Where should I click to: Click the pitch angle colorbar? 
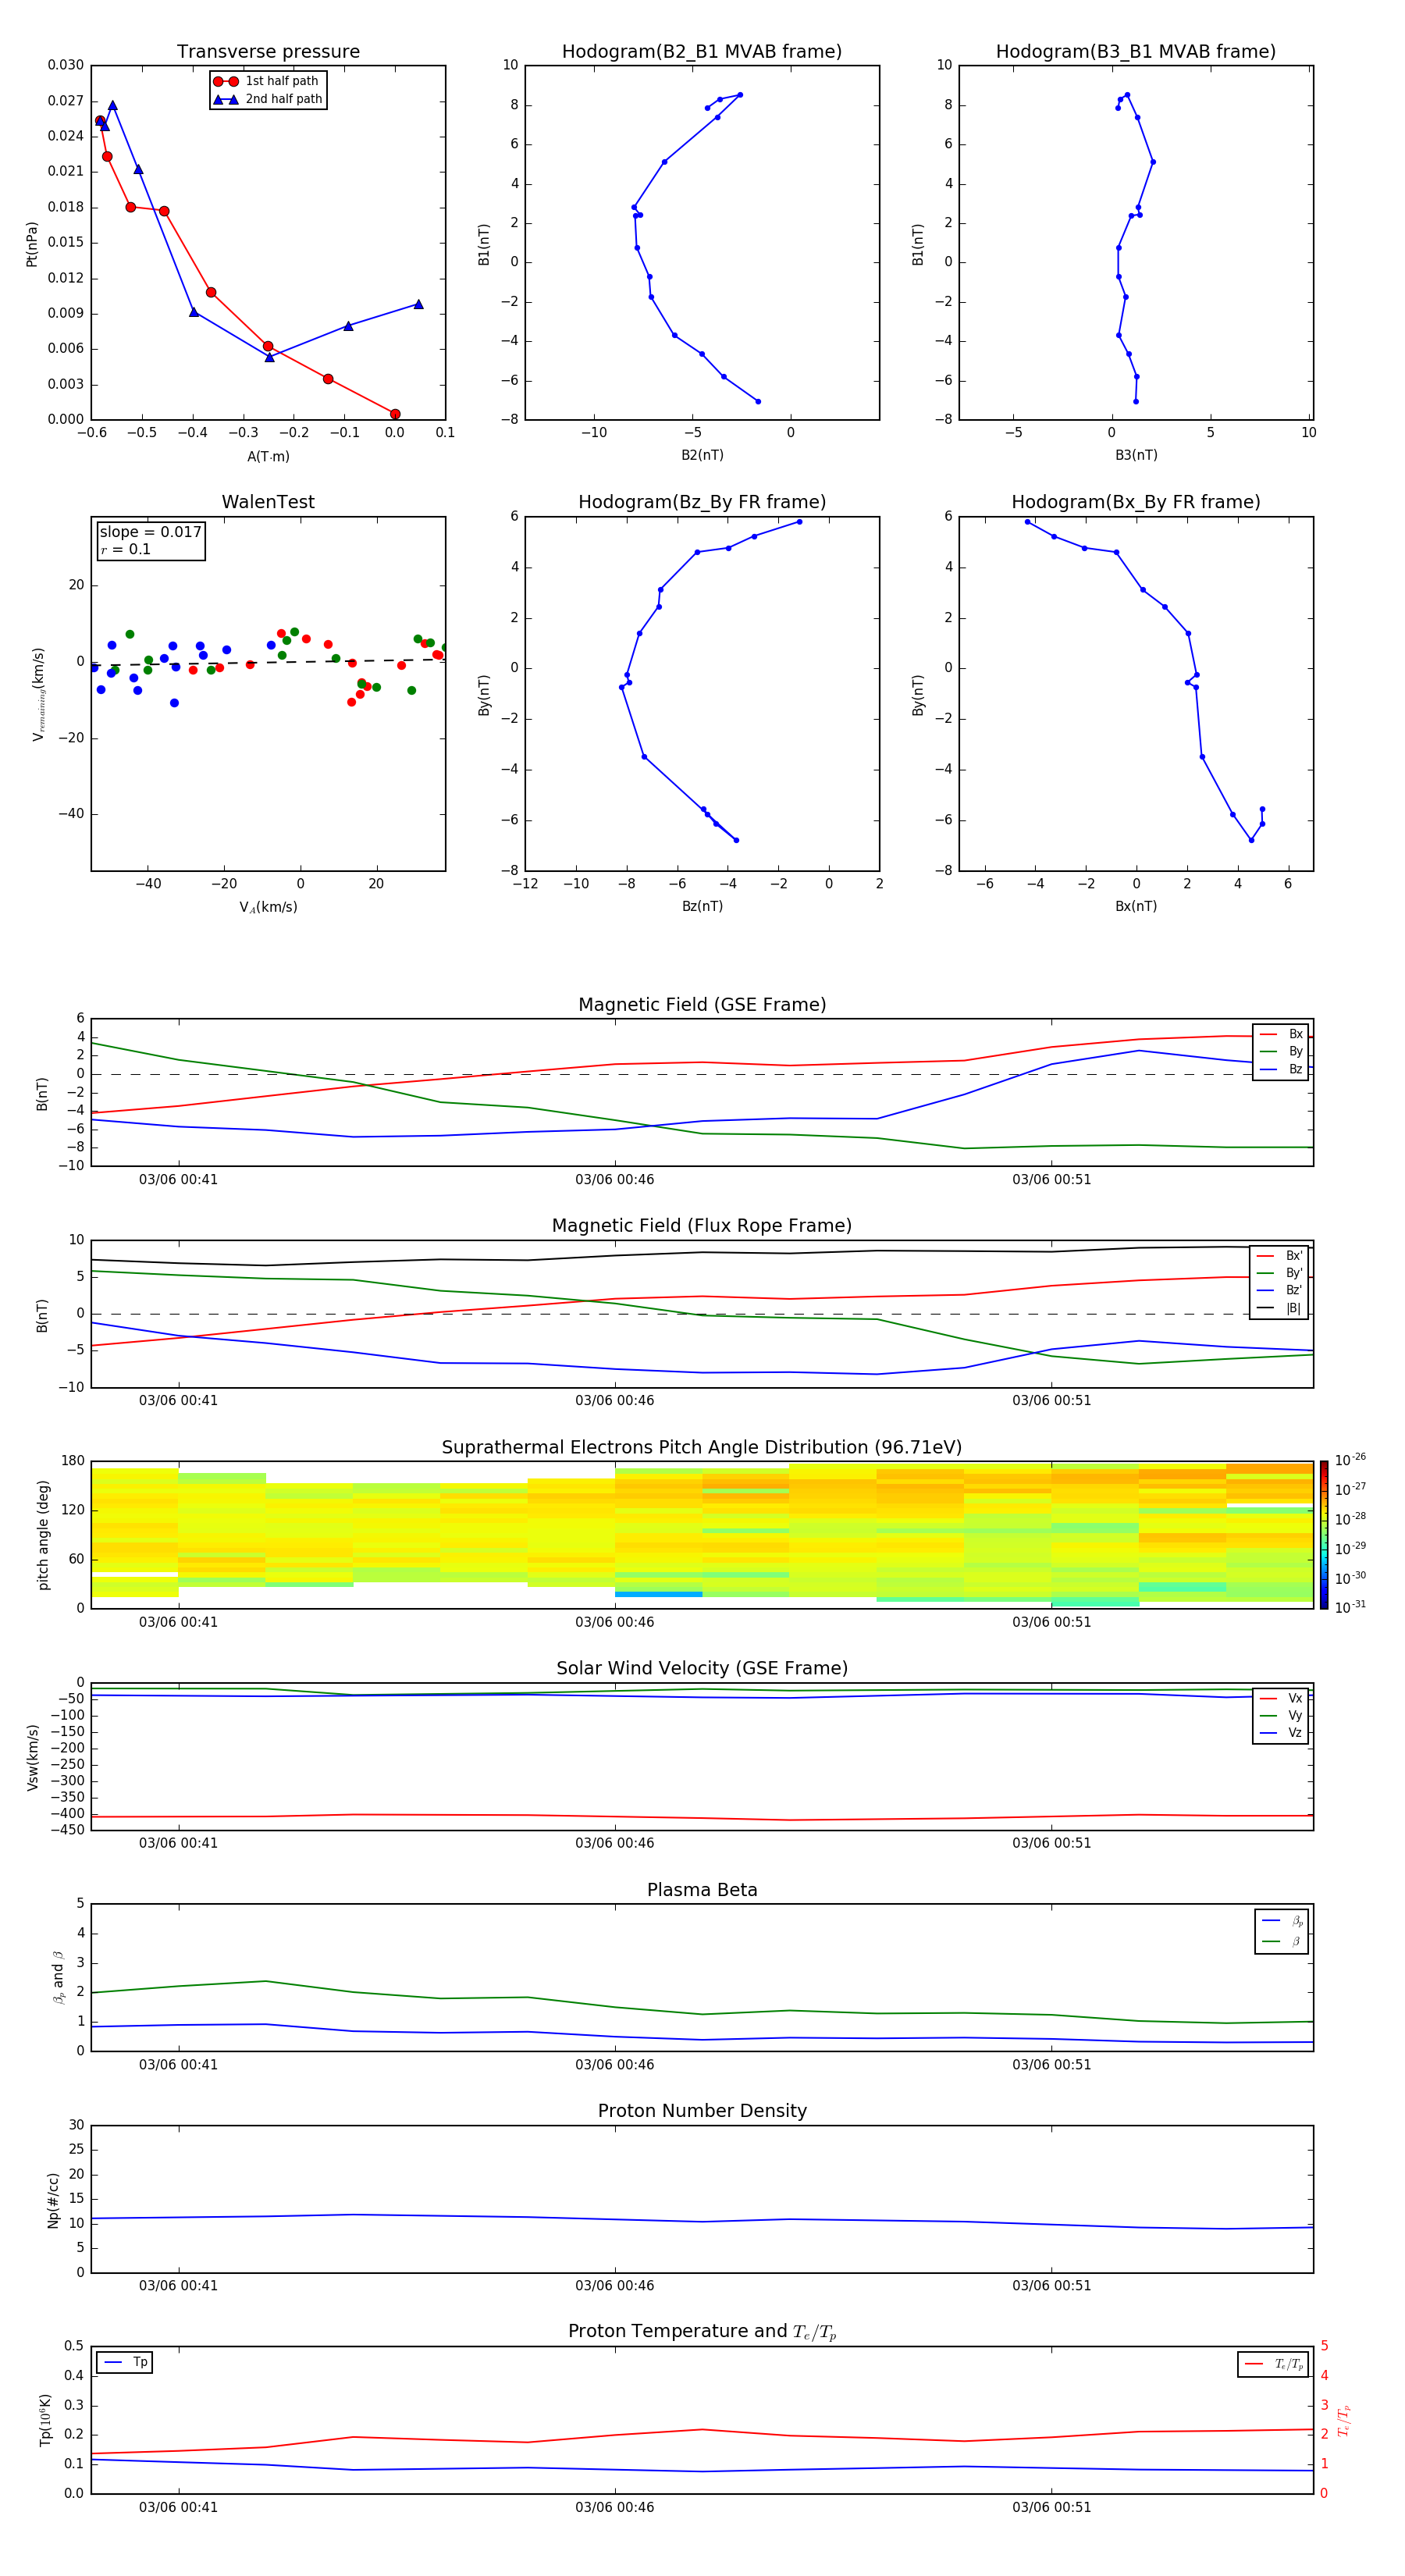(x=1324, y=1534)
